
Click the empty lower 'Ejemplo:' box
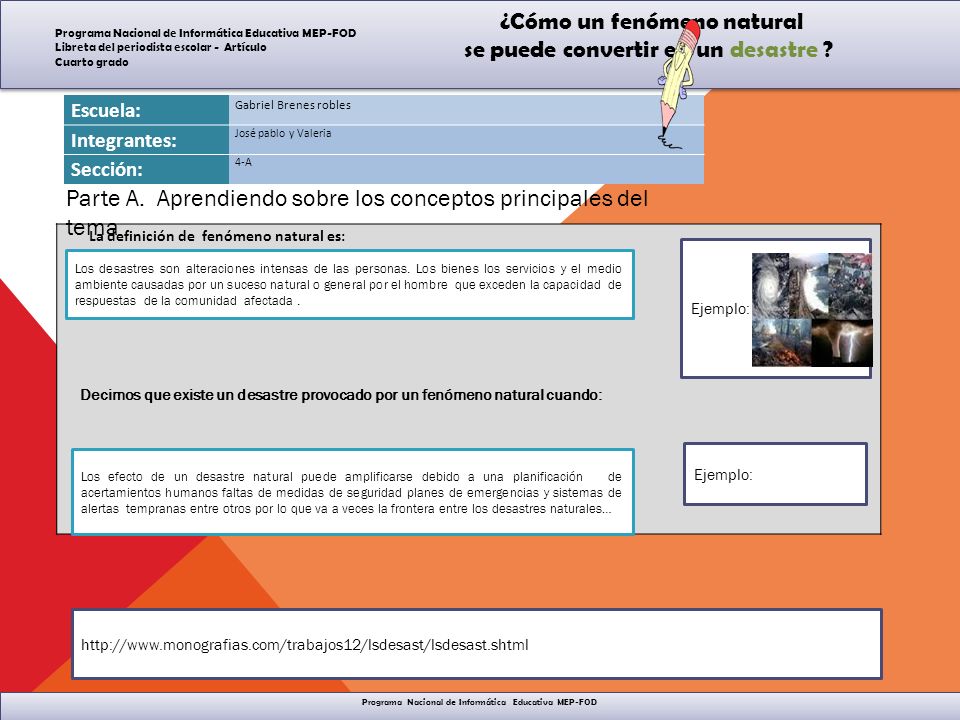point(775,474)
